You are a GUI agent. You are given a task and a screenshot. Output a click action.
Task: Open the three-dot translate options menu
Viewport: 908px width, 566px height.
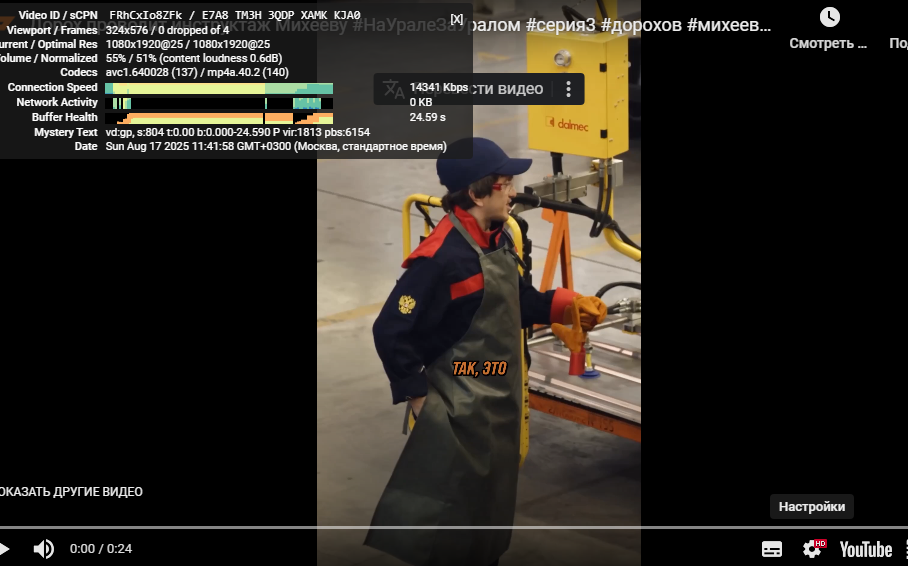[x=568, y=89]
